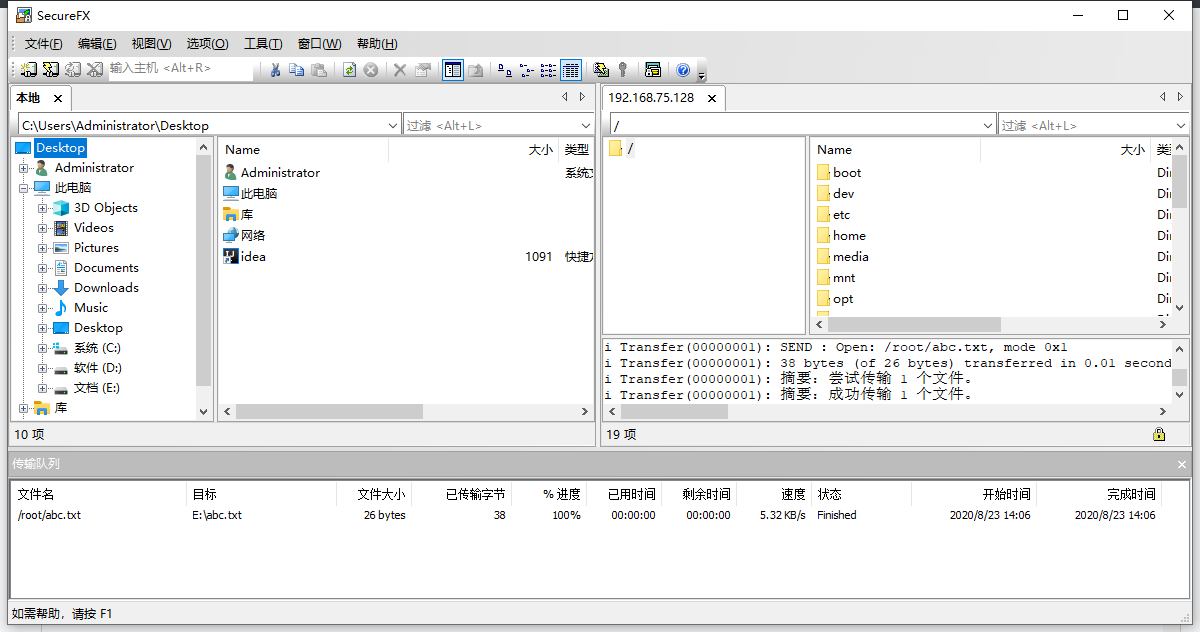This screenshot has width=1200, height=632.
Task: Switch to large icons view
Action: click(x=505, y=70)
